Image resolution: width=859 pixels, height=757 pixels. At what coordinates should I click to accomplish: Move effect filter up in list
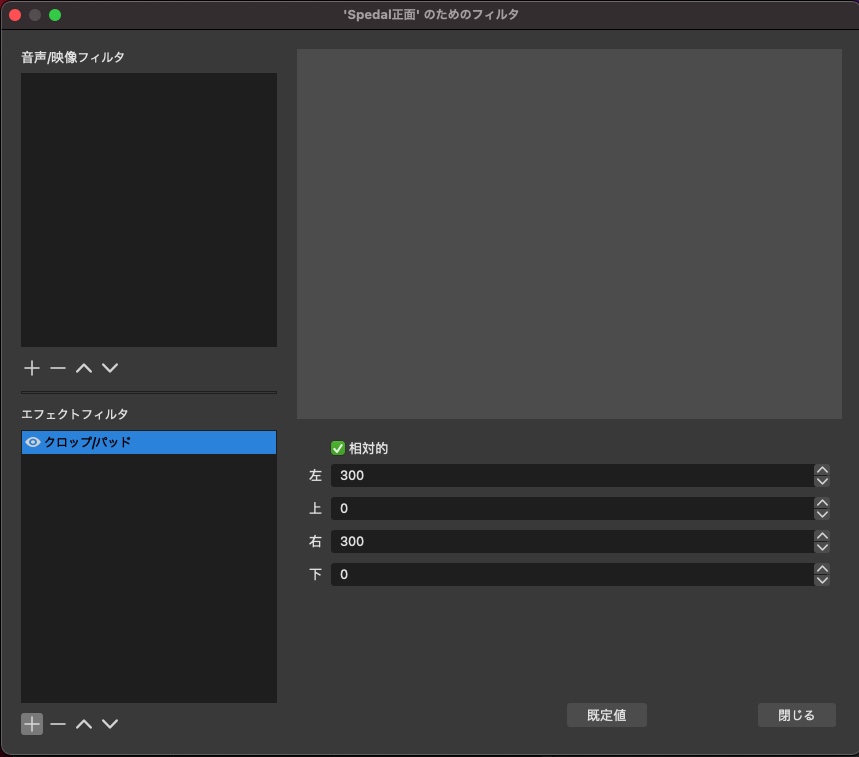pyautogui.click(x=84, y=724)
